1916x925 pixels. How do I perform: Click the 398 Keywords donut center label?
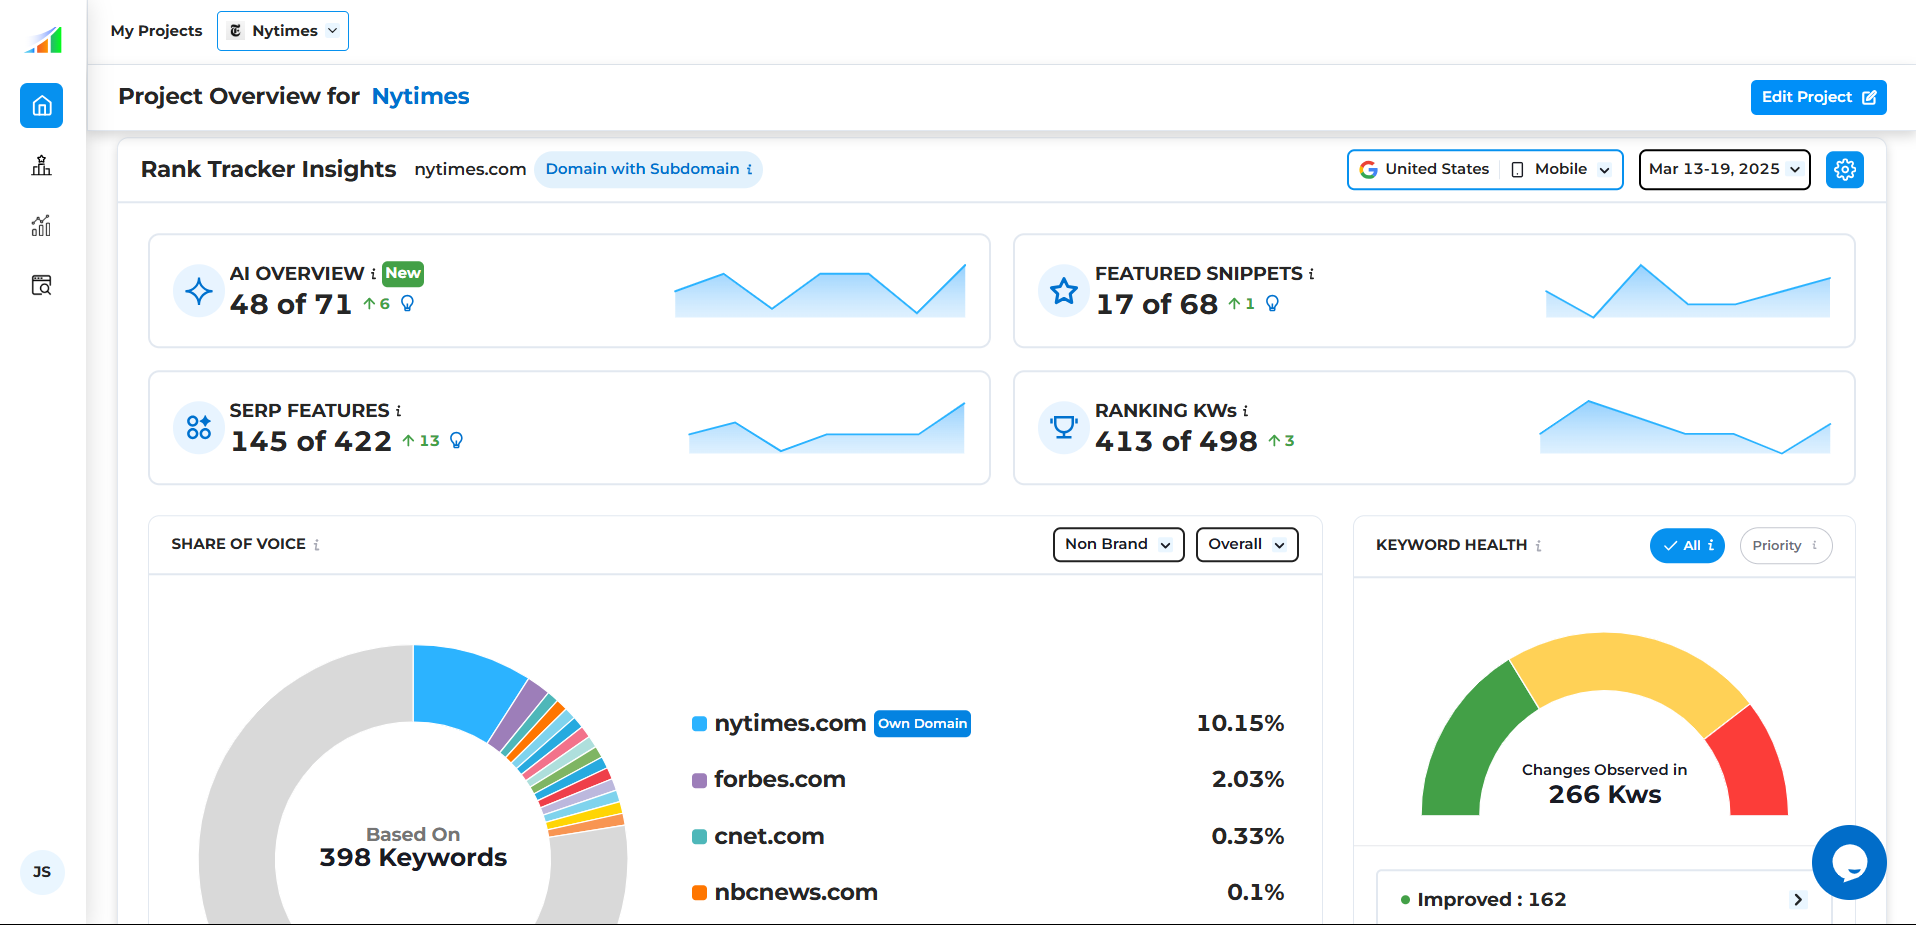click(413, 858)
